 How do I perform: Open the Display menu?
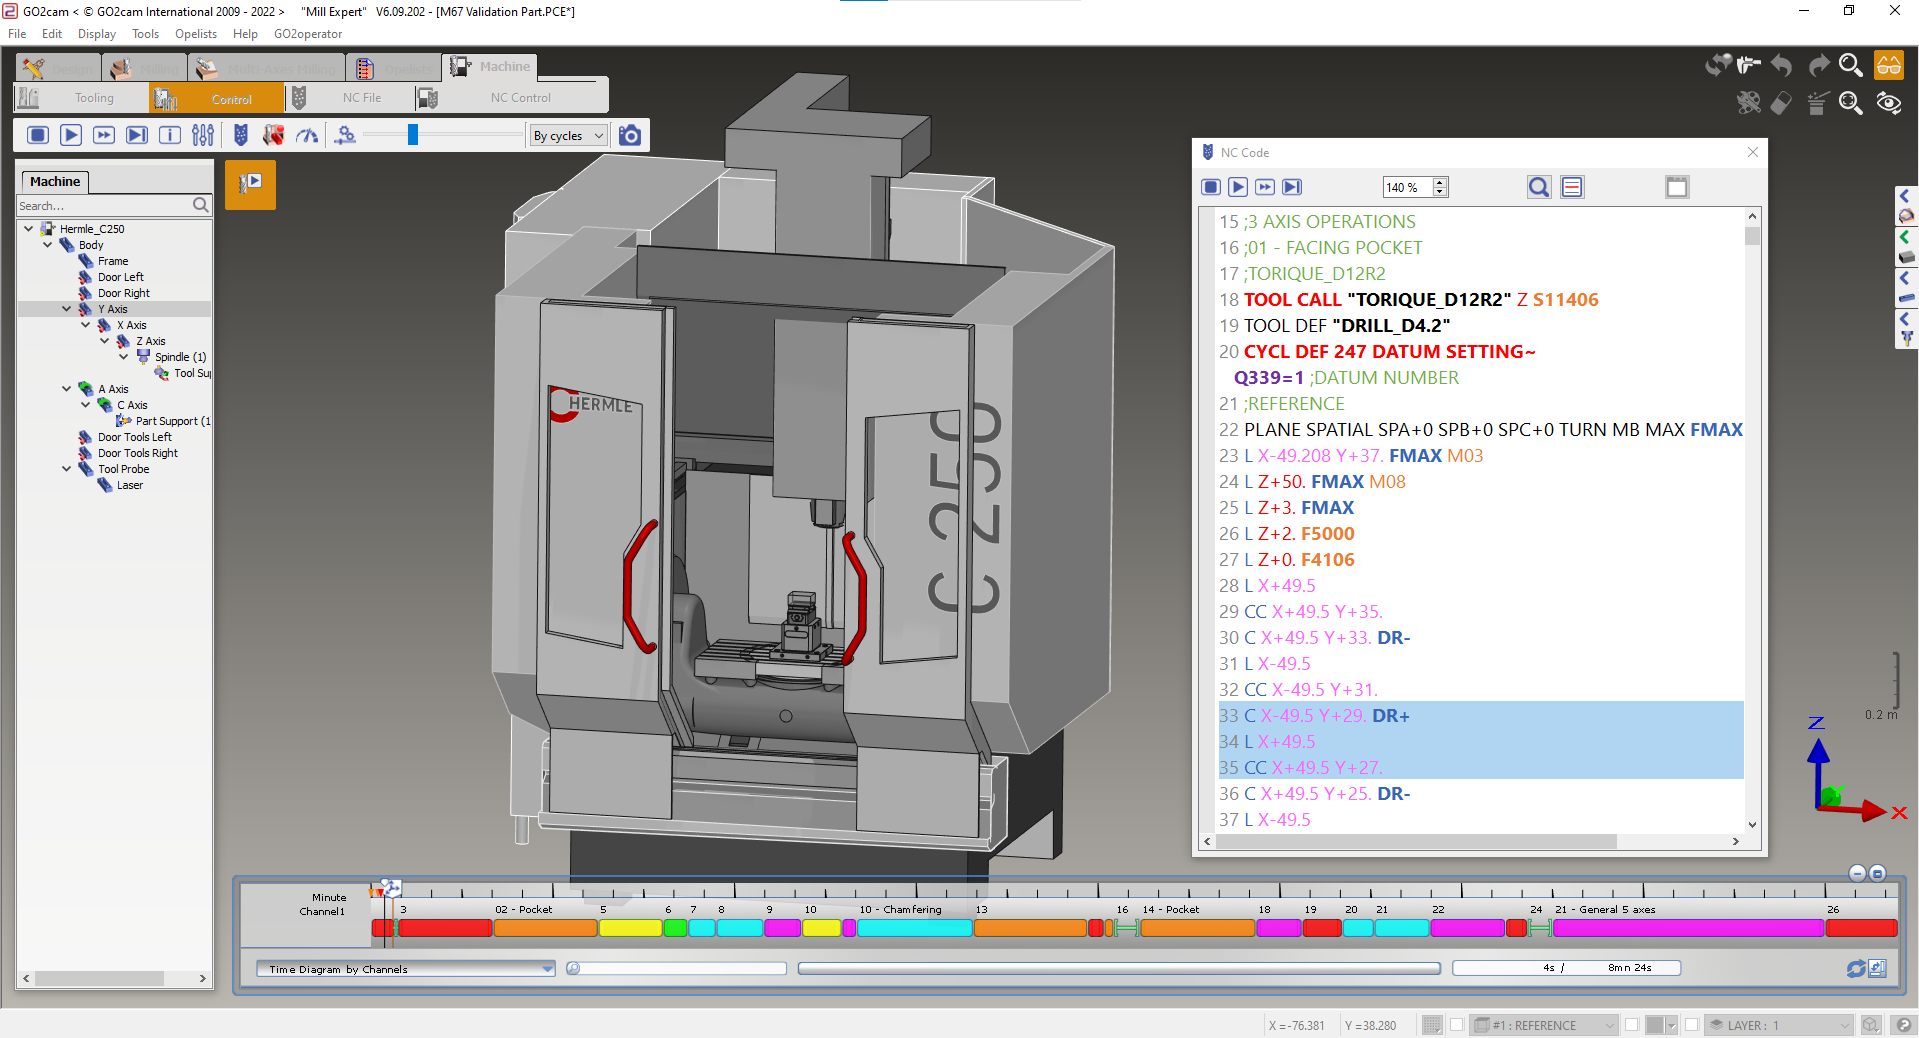[x=97, y=34]
